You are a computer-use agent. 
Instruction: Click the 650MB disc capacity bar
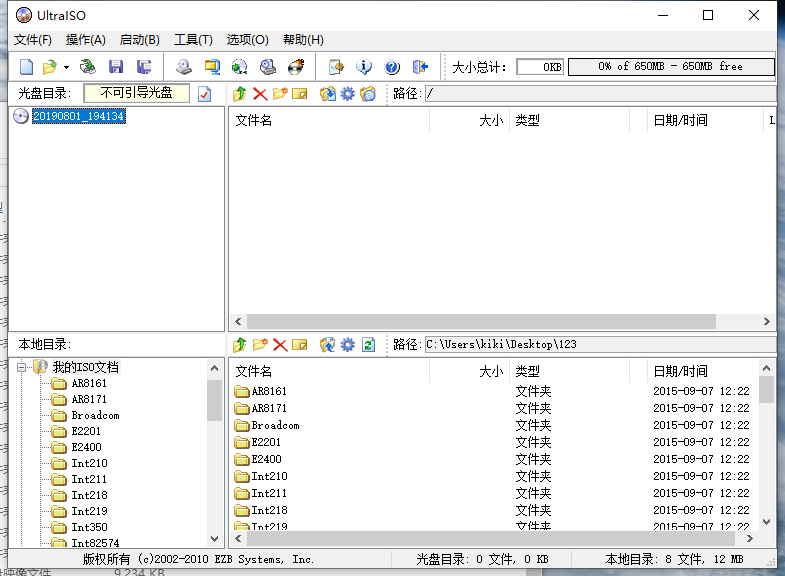[671, 67]
